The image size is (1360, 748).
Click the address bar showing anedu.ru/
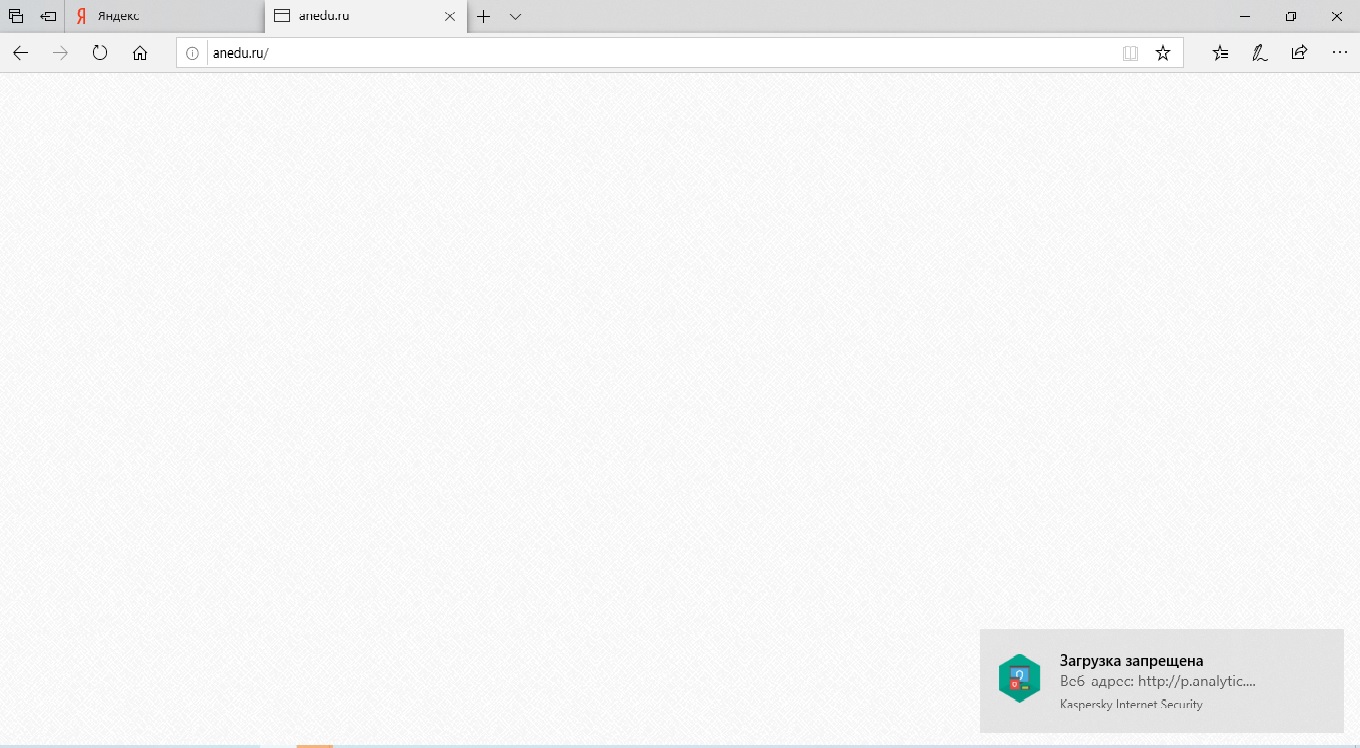pyautogui.click(x=650, y=53)
